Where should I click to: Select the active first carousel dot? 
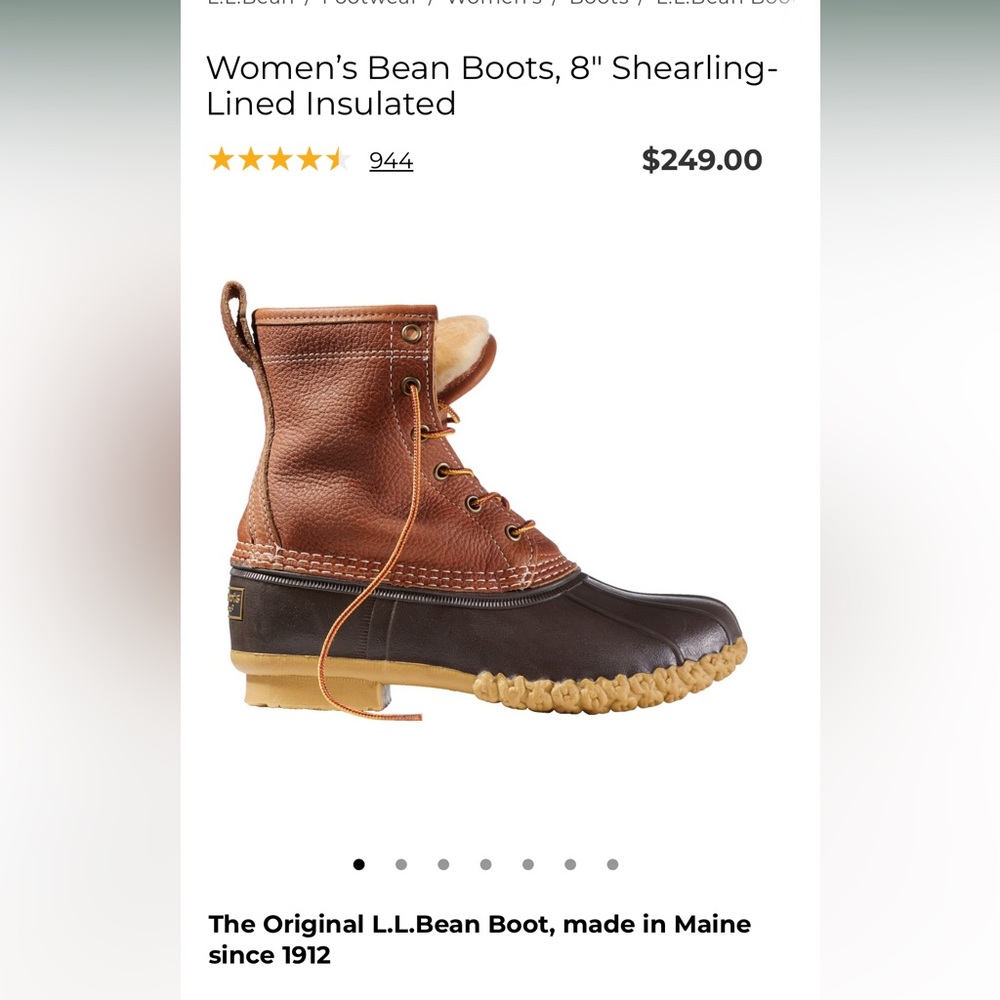359,862
